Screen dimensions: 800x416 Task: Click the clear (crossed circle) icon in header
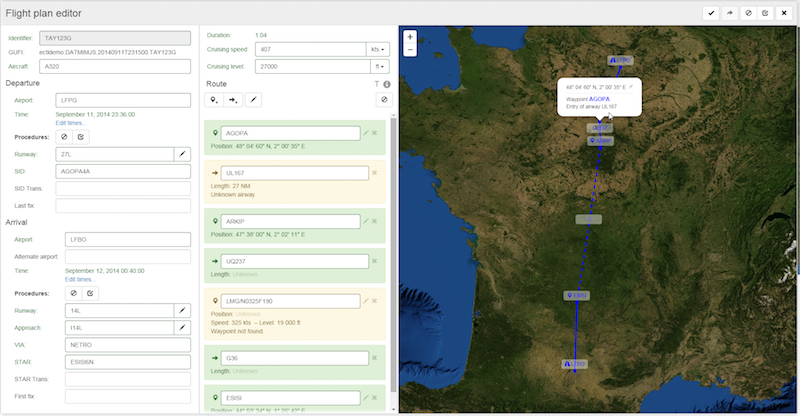click(748, 13)
